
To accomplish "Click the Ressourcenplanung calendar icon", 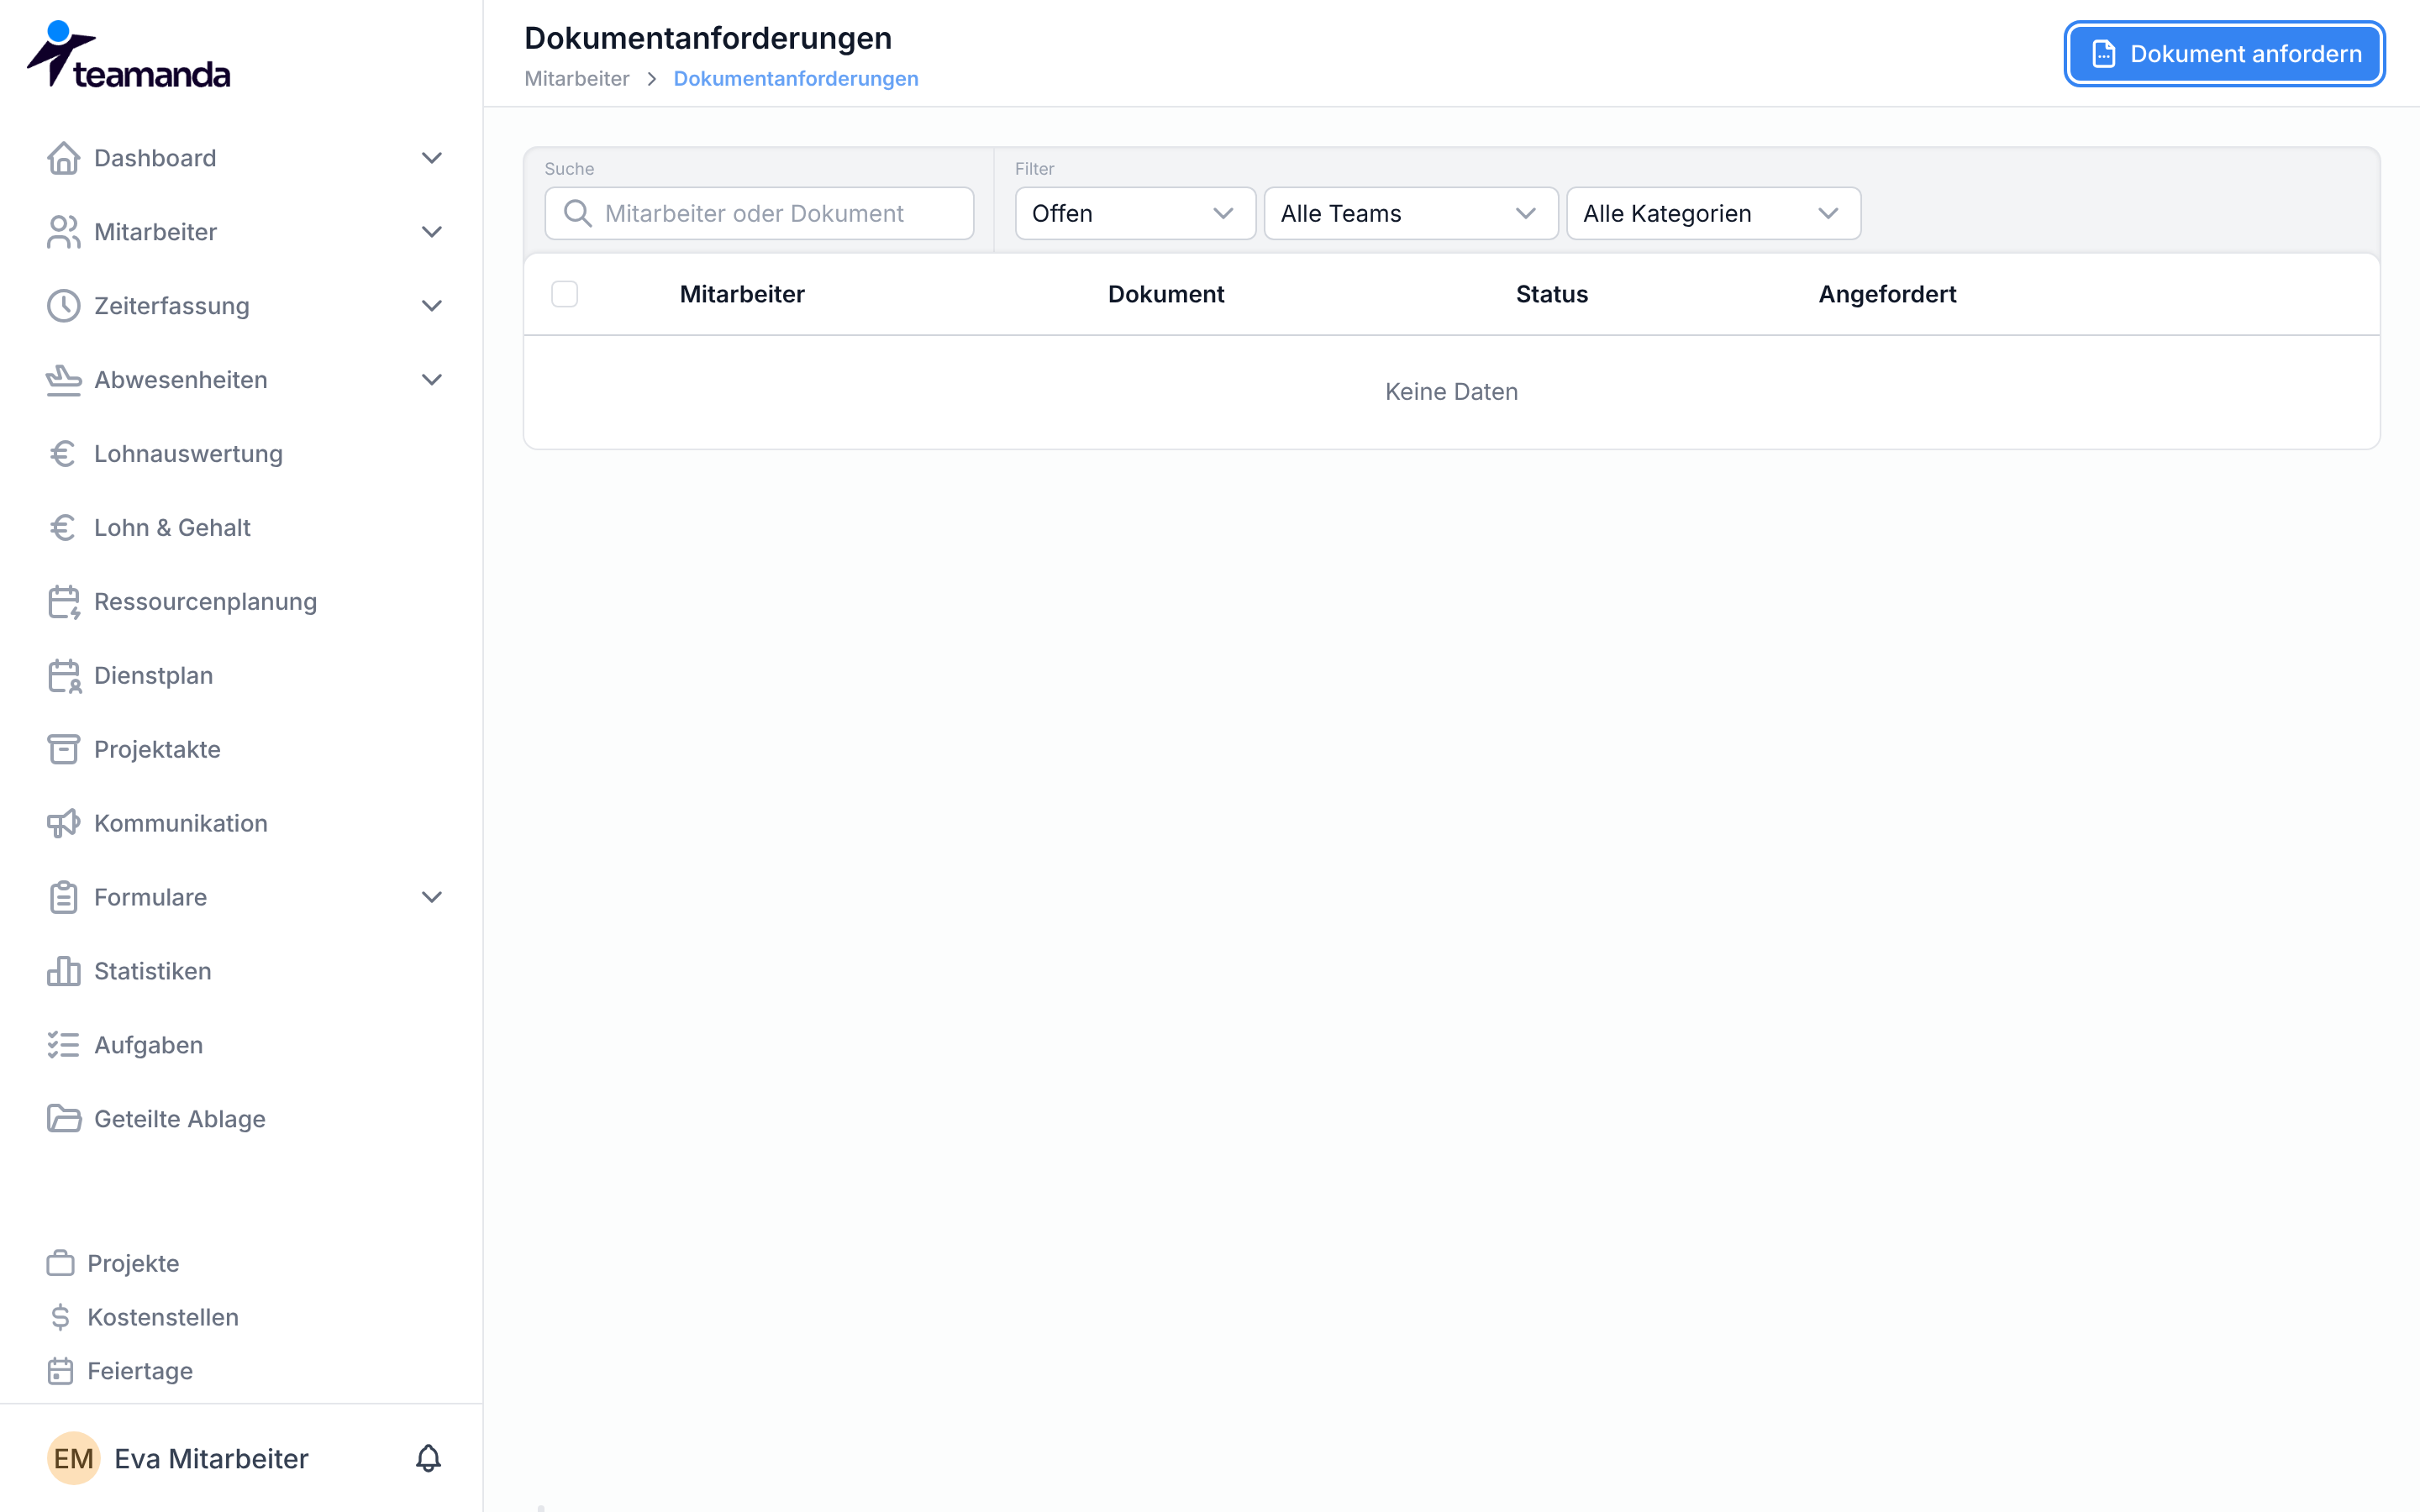I will [63, 602].
